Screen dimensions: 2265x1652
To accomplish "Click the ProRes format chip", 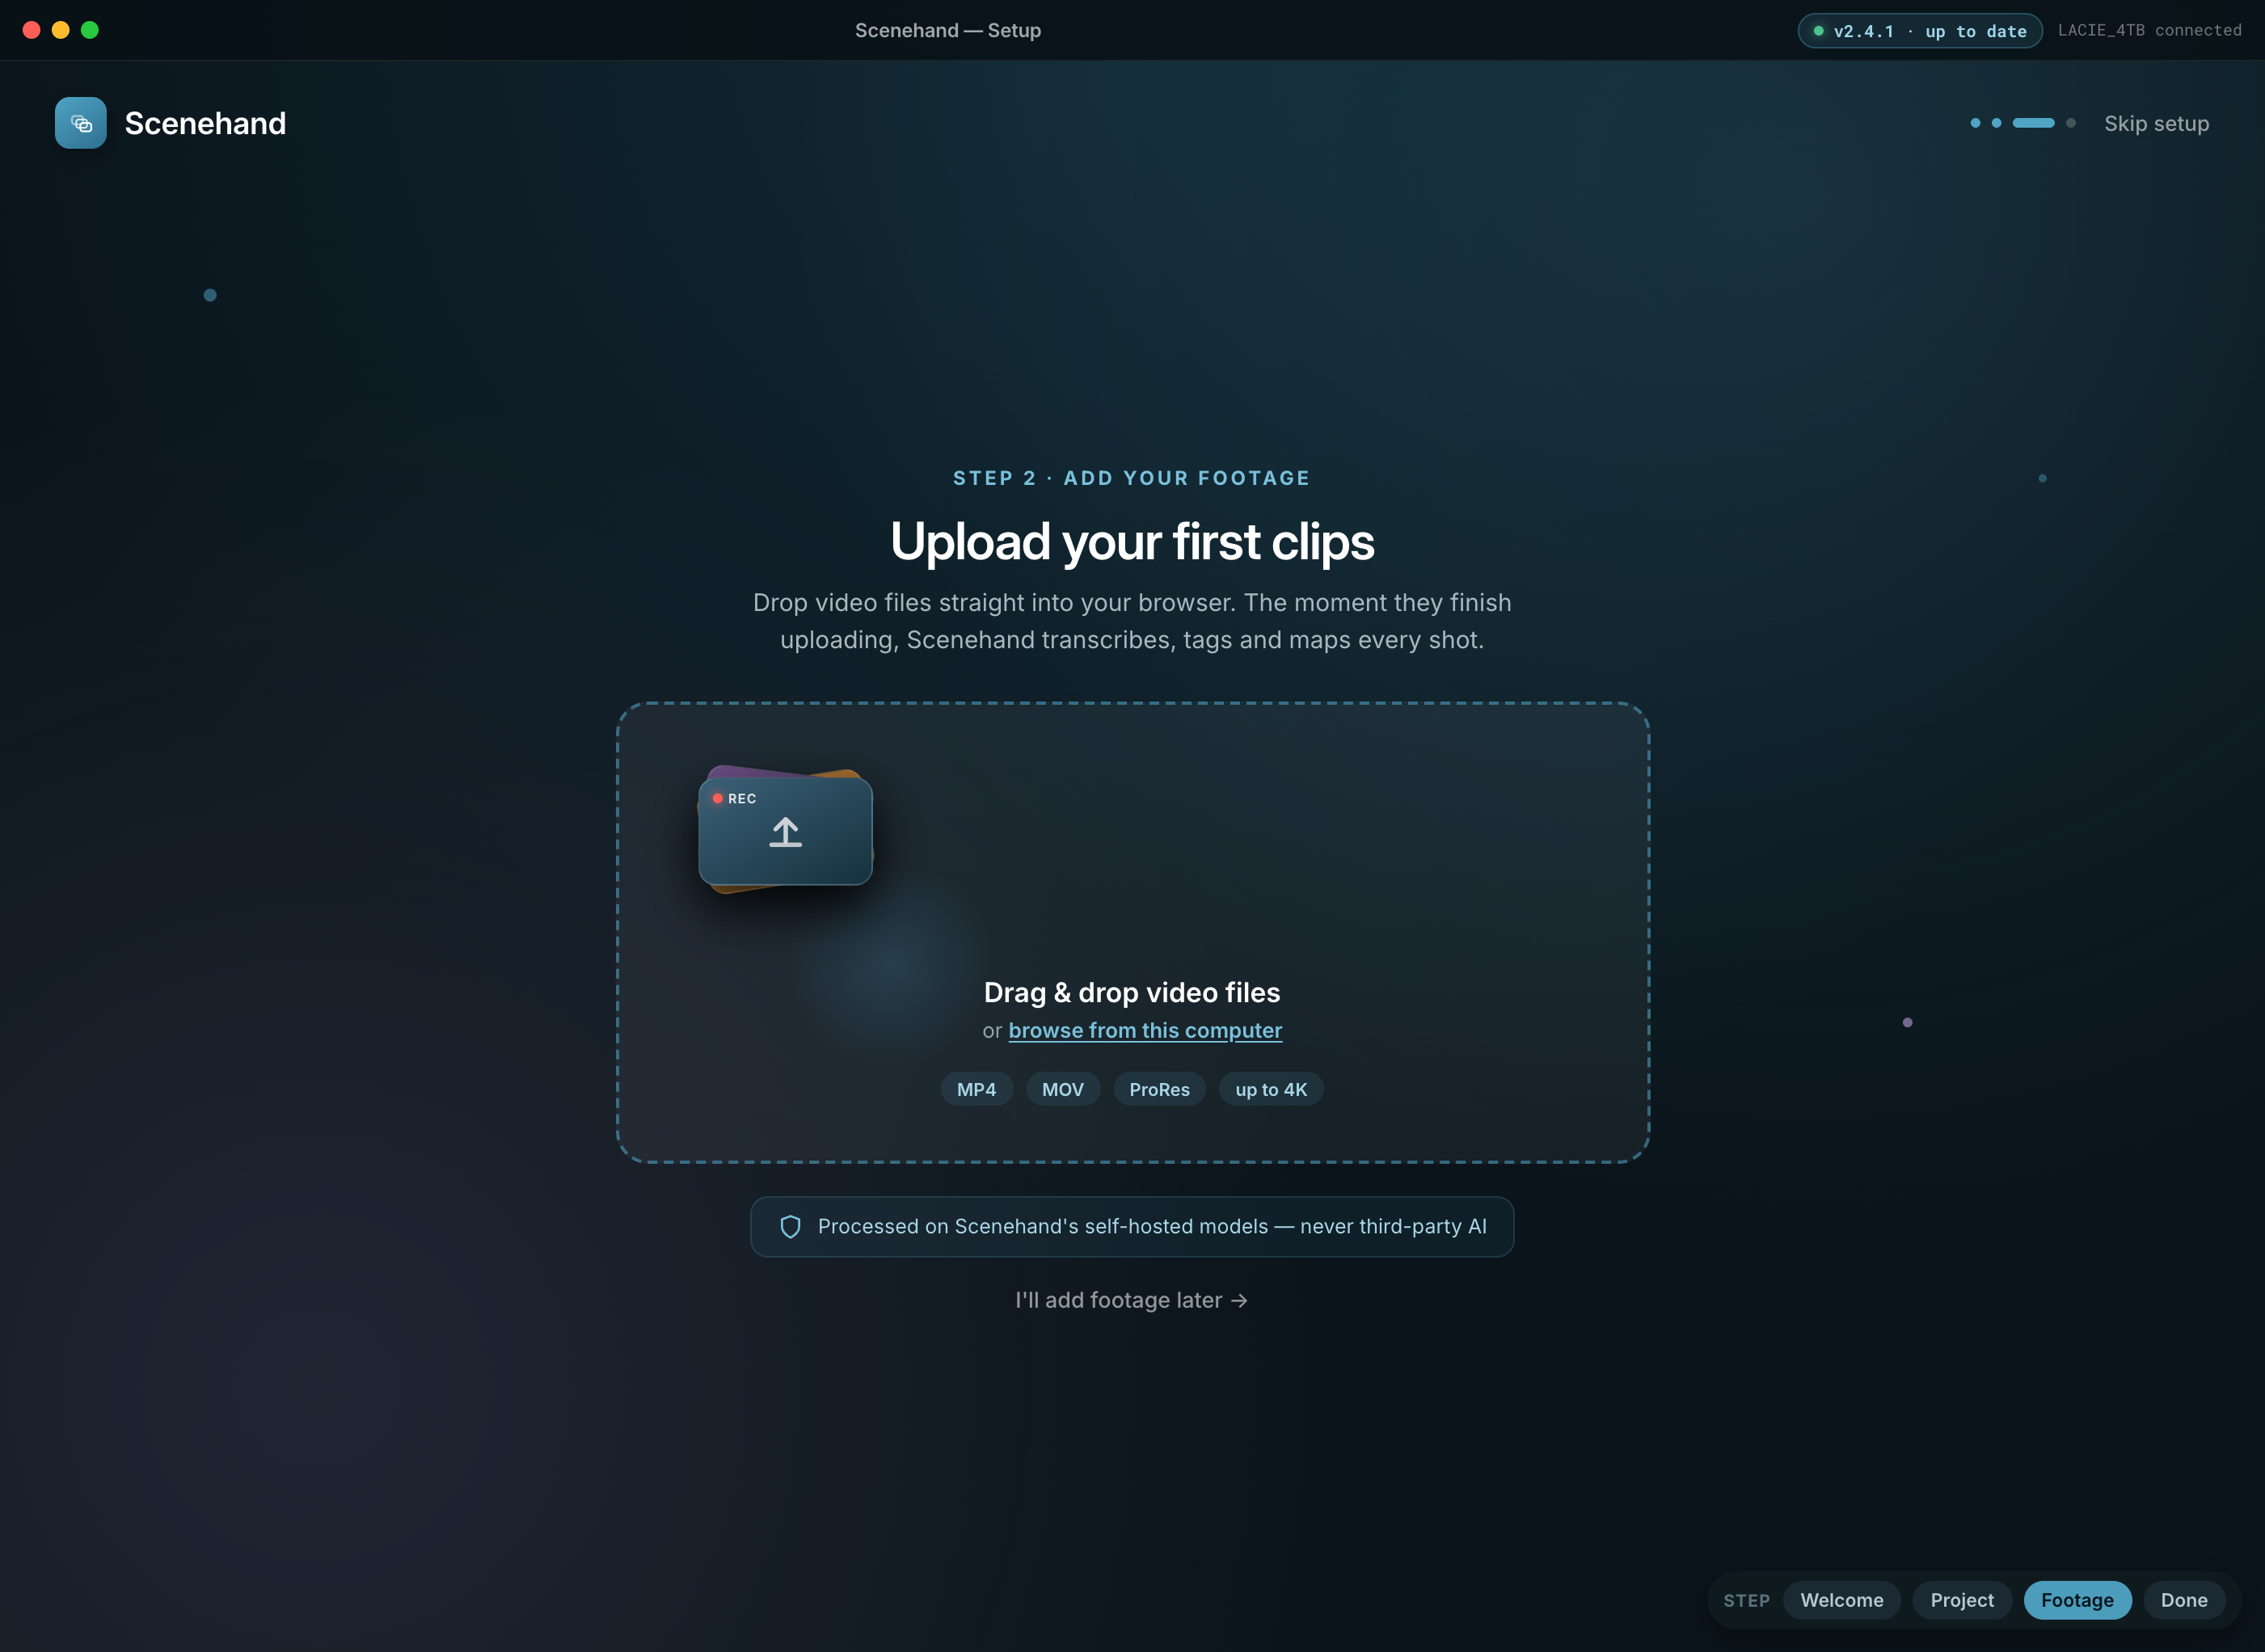I will (1159, 1089).
